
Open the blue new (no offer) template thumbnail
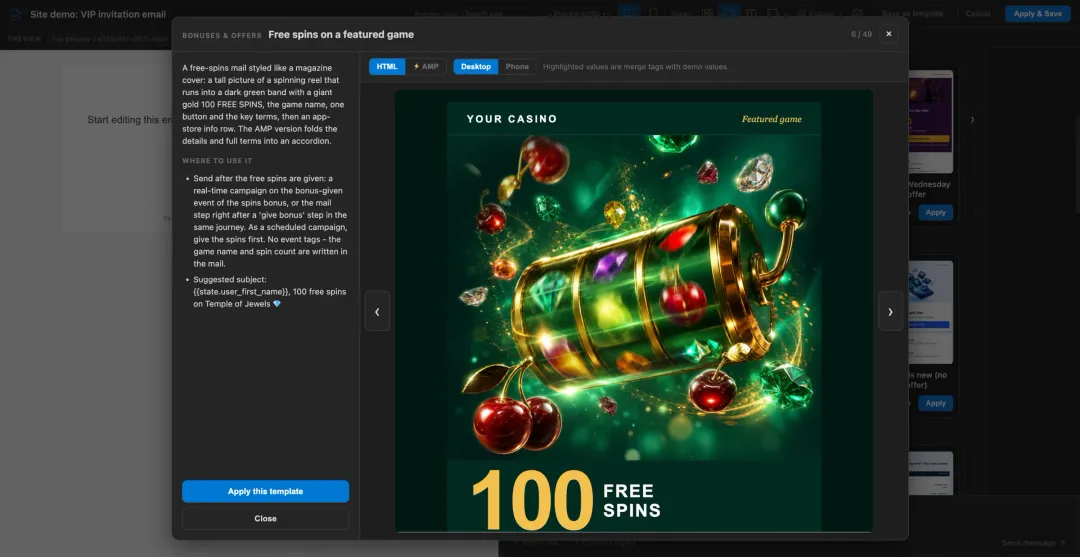[x=931, y=312]
